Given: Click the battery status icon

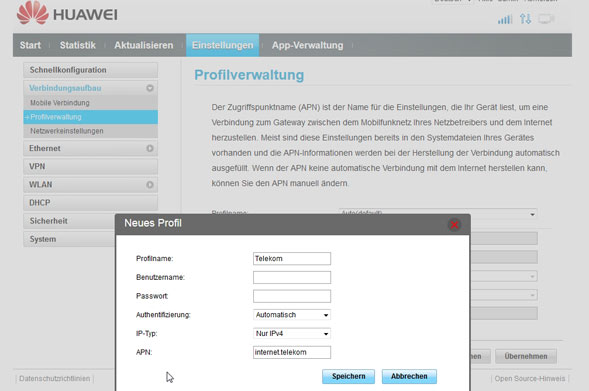Looking at the screenshot, I should tap(546, 19).
